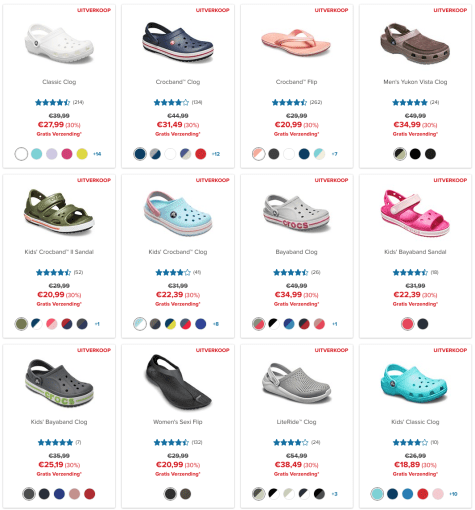The image size is (475, 510).
Task: Select the dark navy swatch for Kids' Bayaband Sandal
Action: pos(423,324)
